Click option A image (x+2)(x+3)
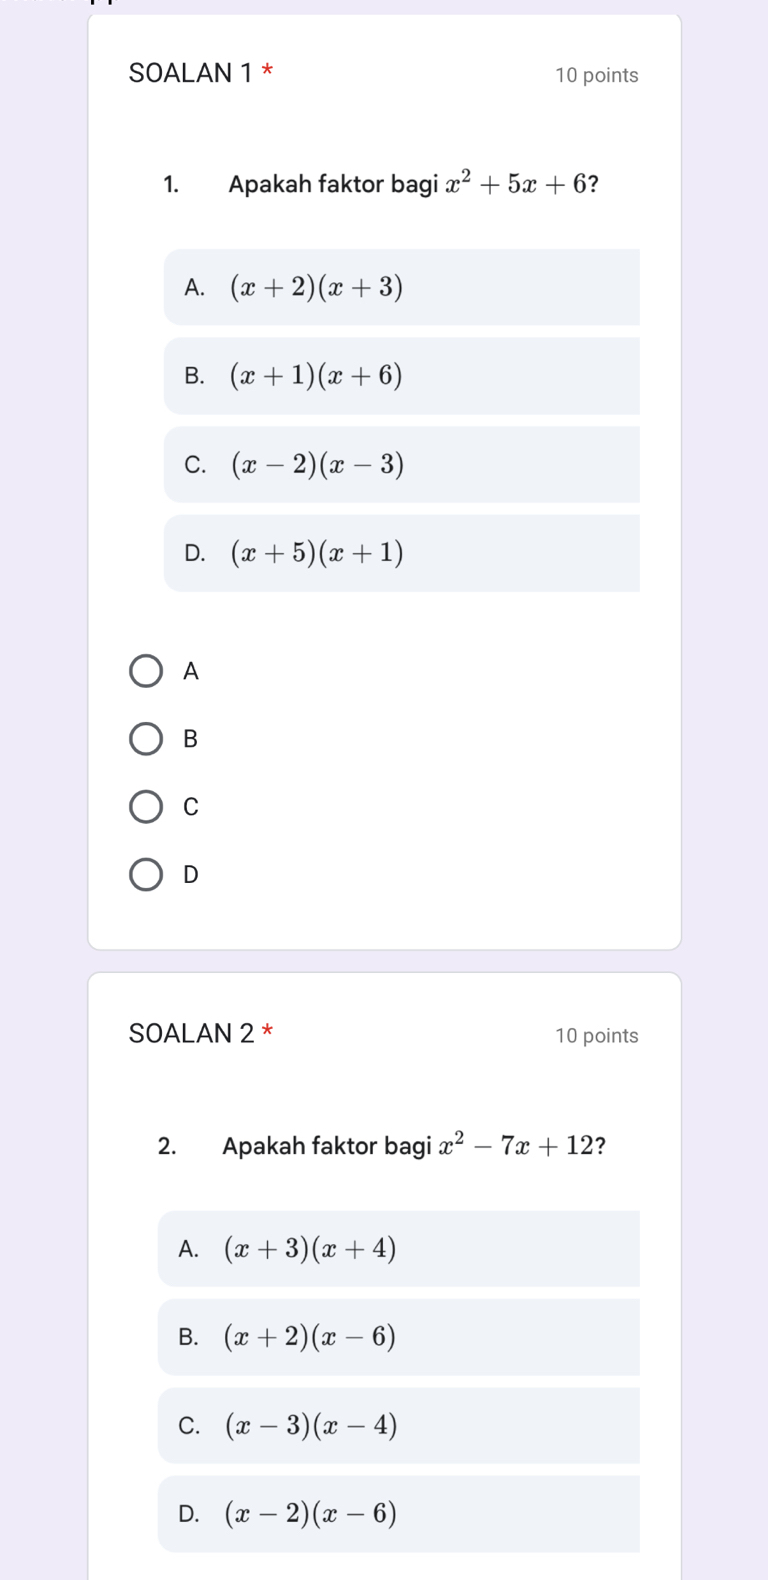Image resolution: width=768 pixels, height=1580 pixels. [400, 287]
